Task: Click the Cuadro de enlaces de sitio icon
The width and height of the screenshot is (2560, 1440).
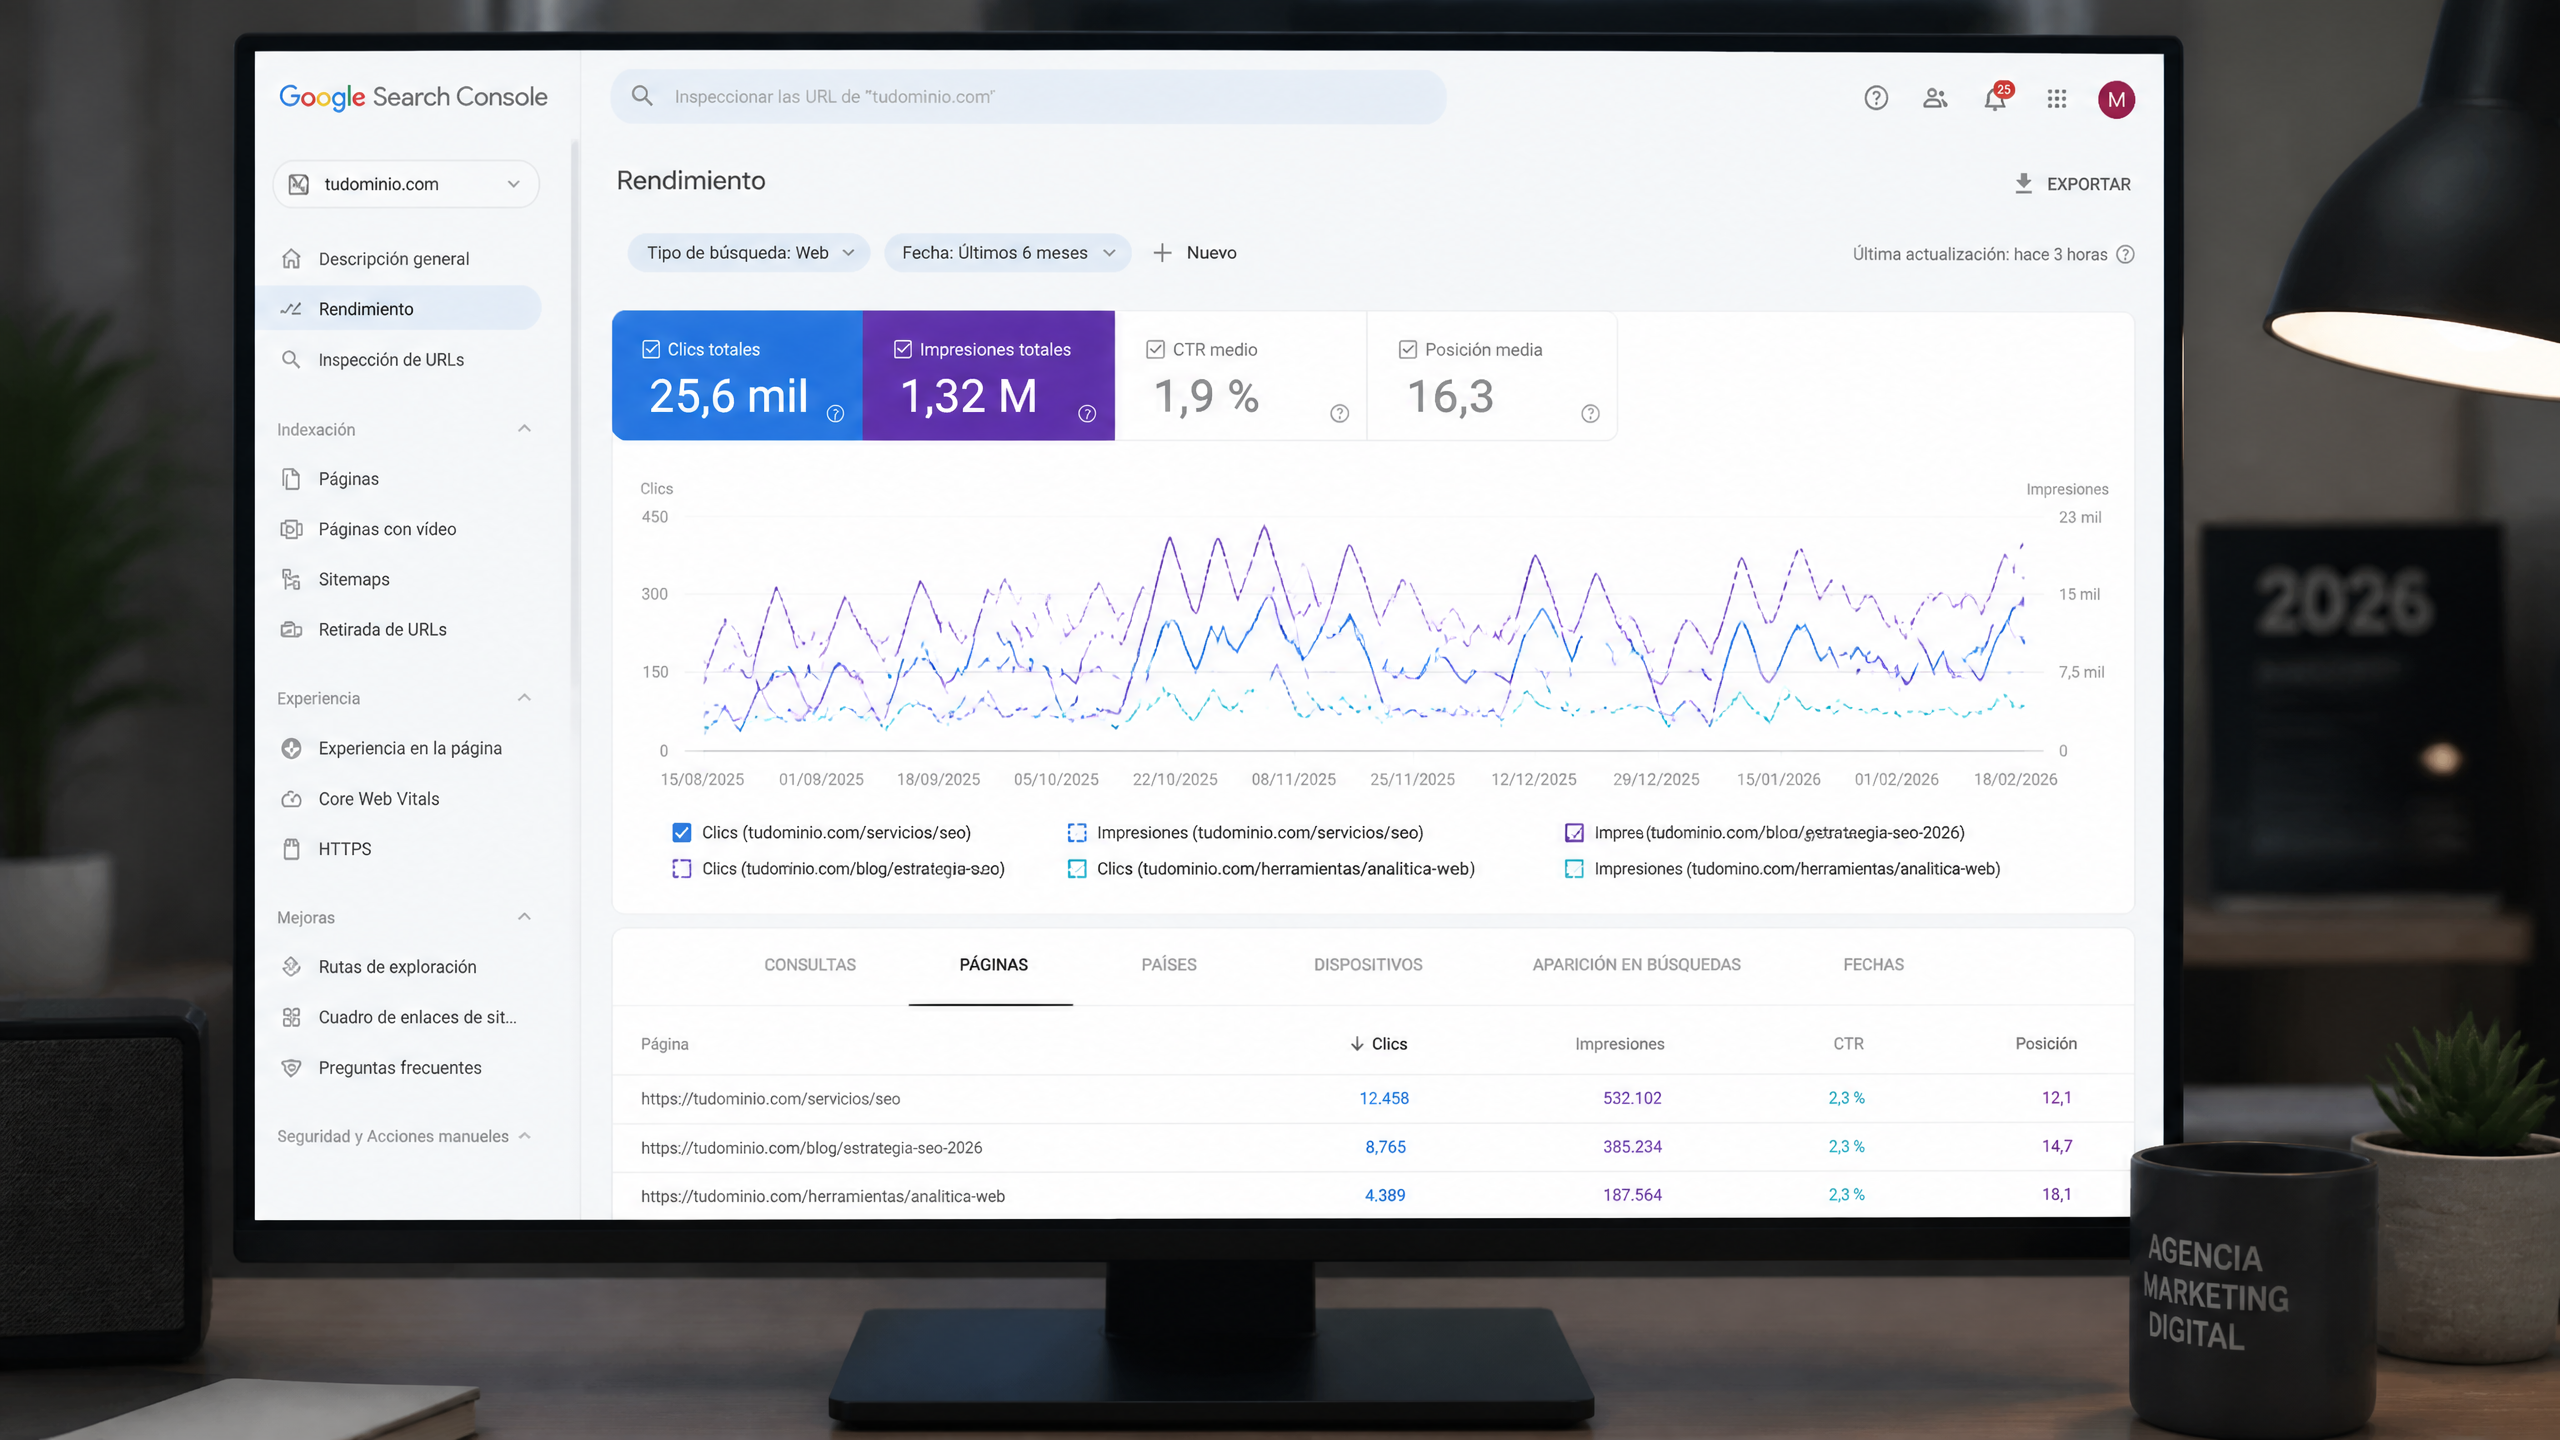Action: point(291,1017)
